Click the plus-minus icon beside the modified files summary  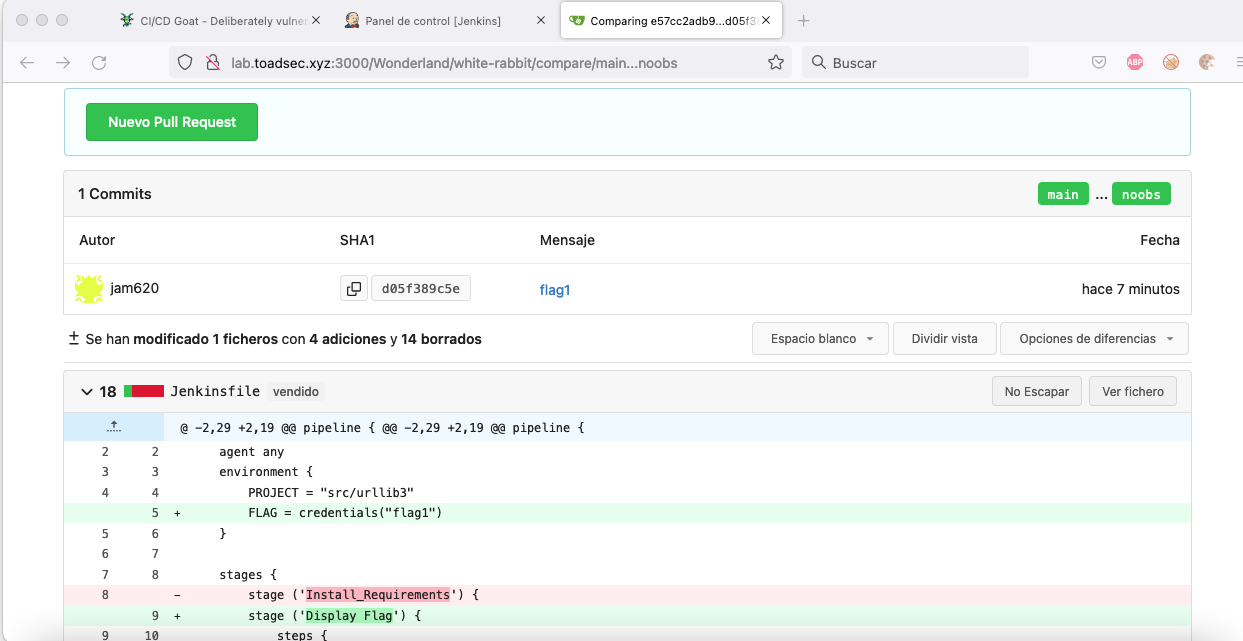click(73, 339)
